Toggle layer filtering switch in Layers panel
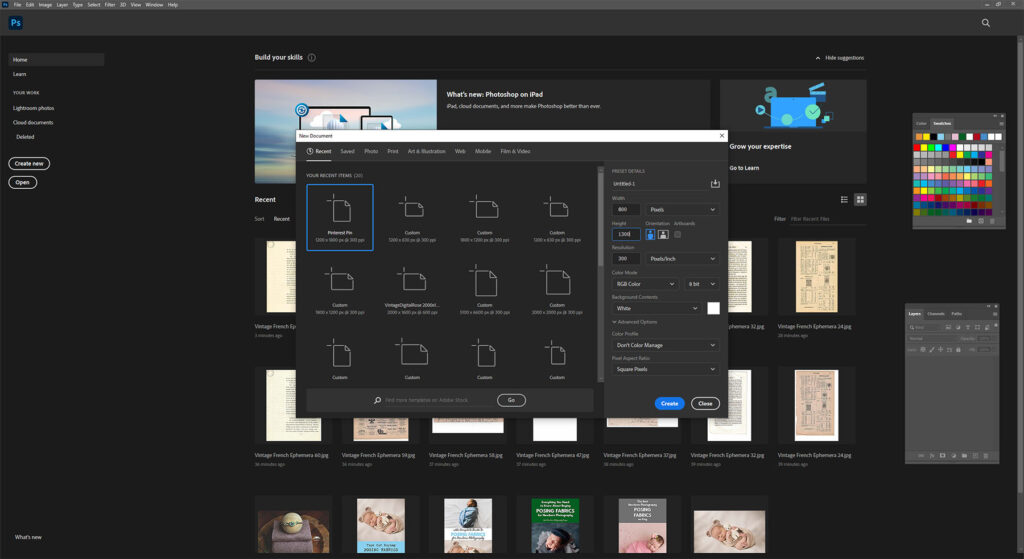This screenshot has height=559, width=1024. [996, 325]
